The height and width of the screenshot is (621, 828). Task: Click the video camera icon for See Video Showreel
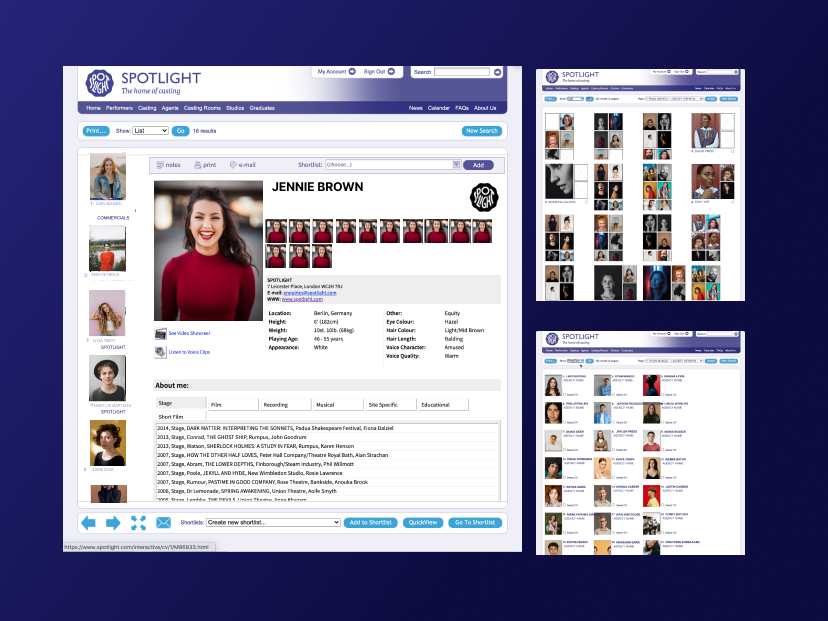(x=160, y=333)
